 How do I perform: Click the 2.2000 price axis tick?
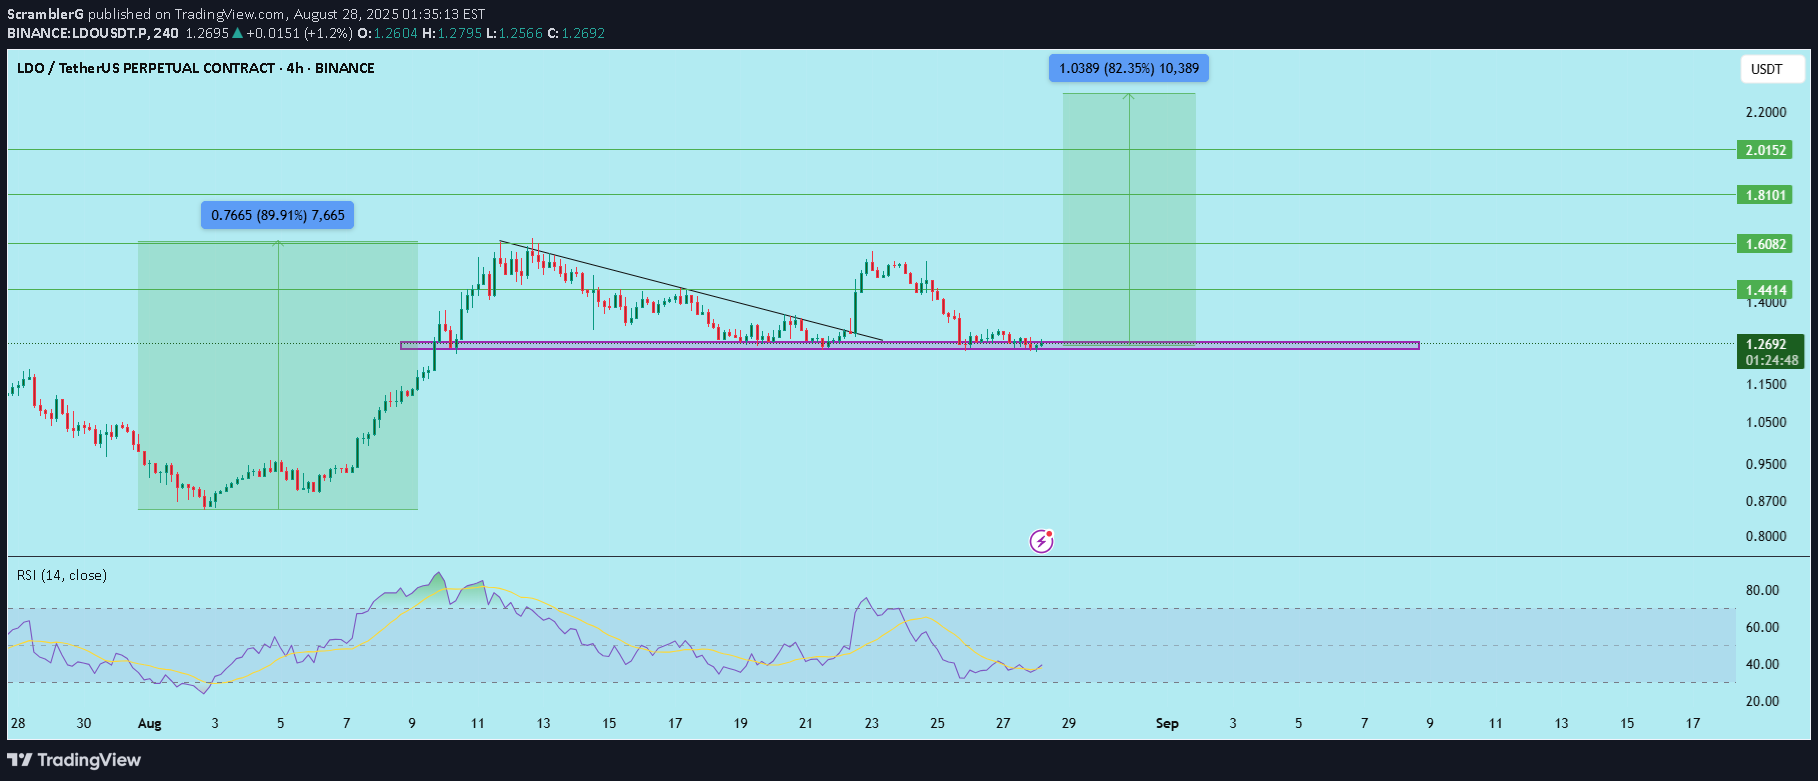(x=1766, y=112)
